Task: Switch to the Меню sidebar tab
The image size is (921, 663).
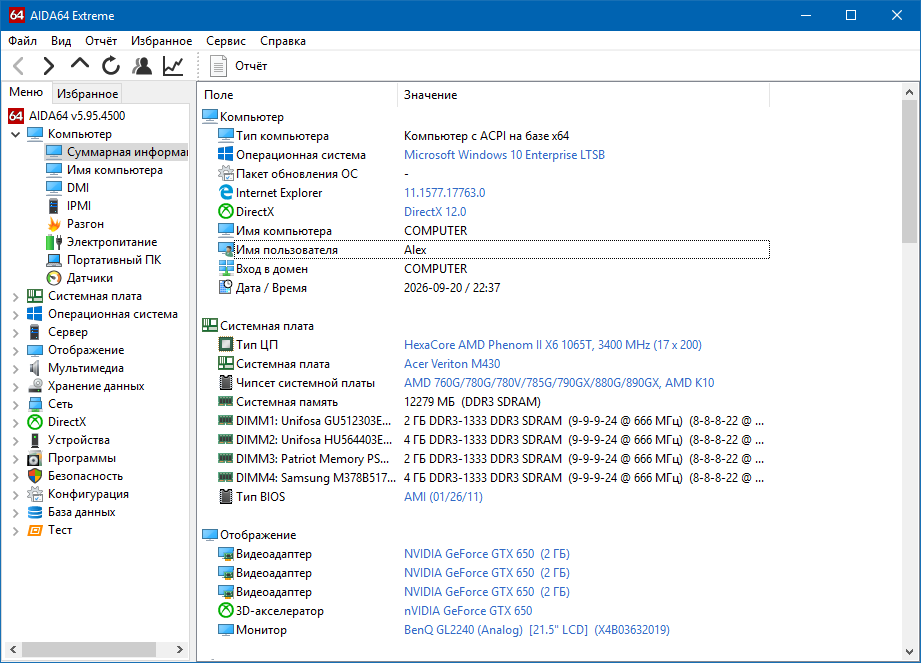Action: coord(26,92)
